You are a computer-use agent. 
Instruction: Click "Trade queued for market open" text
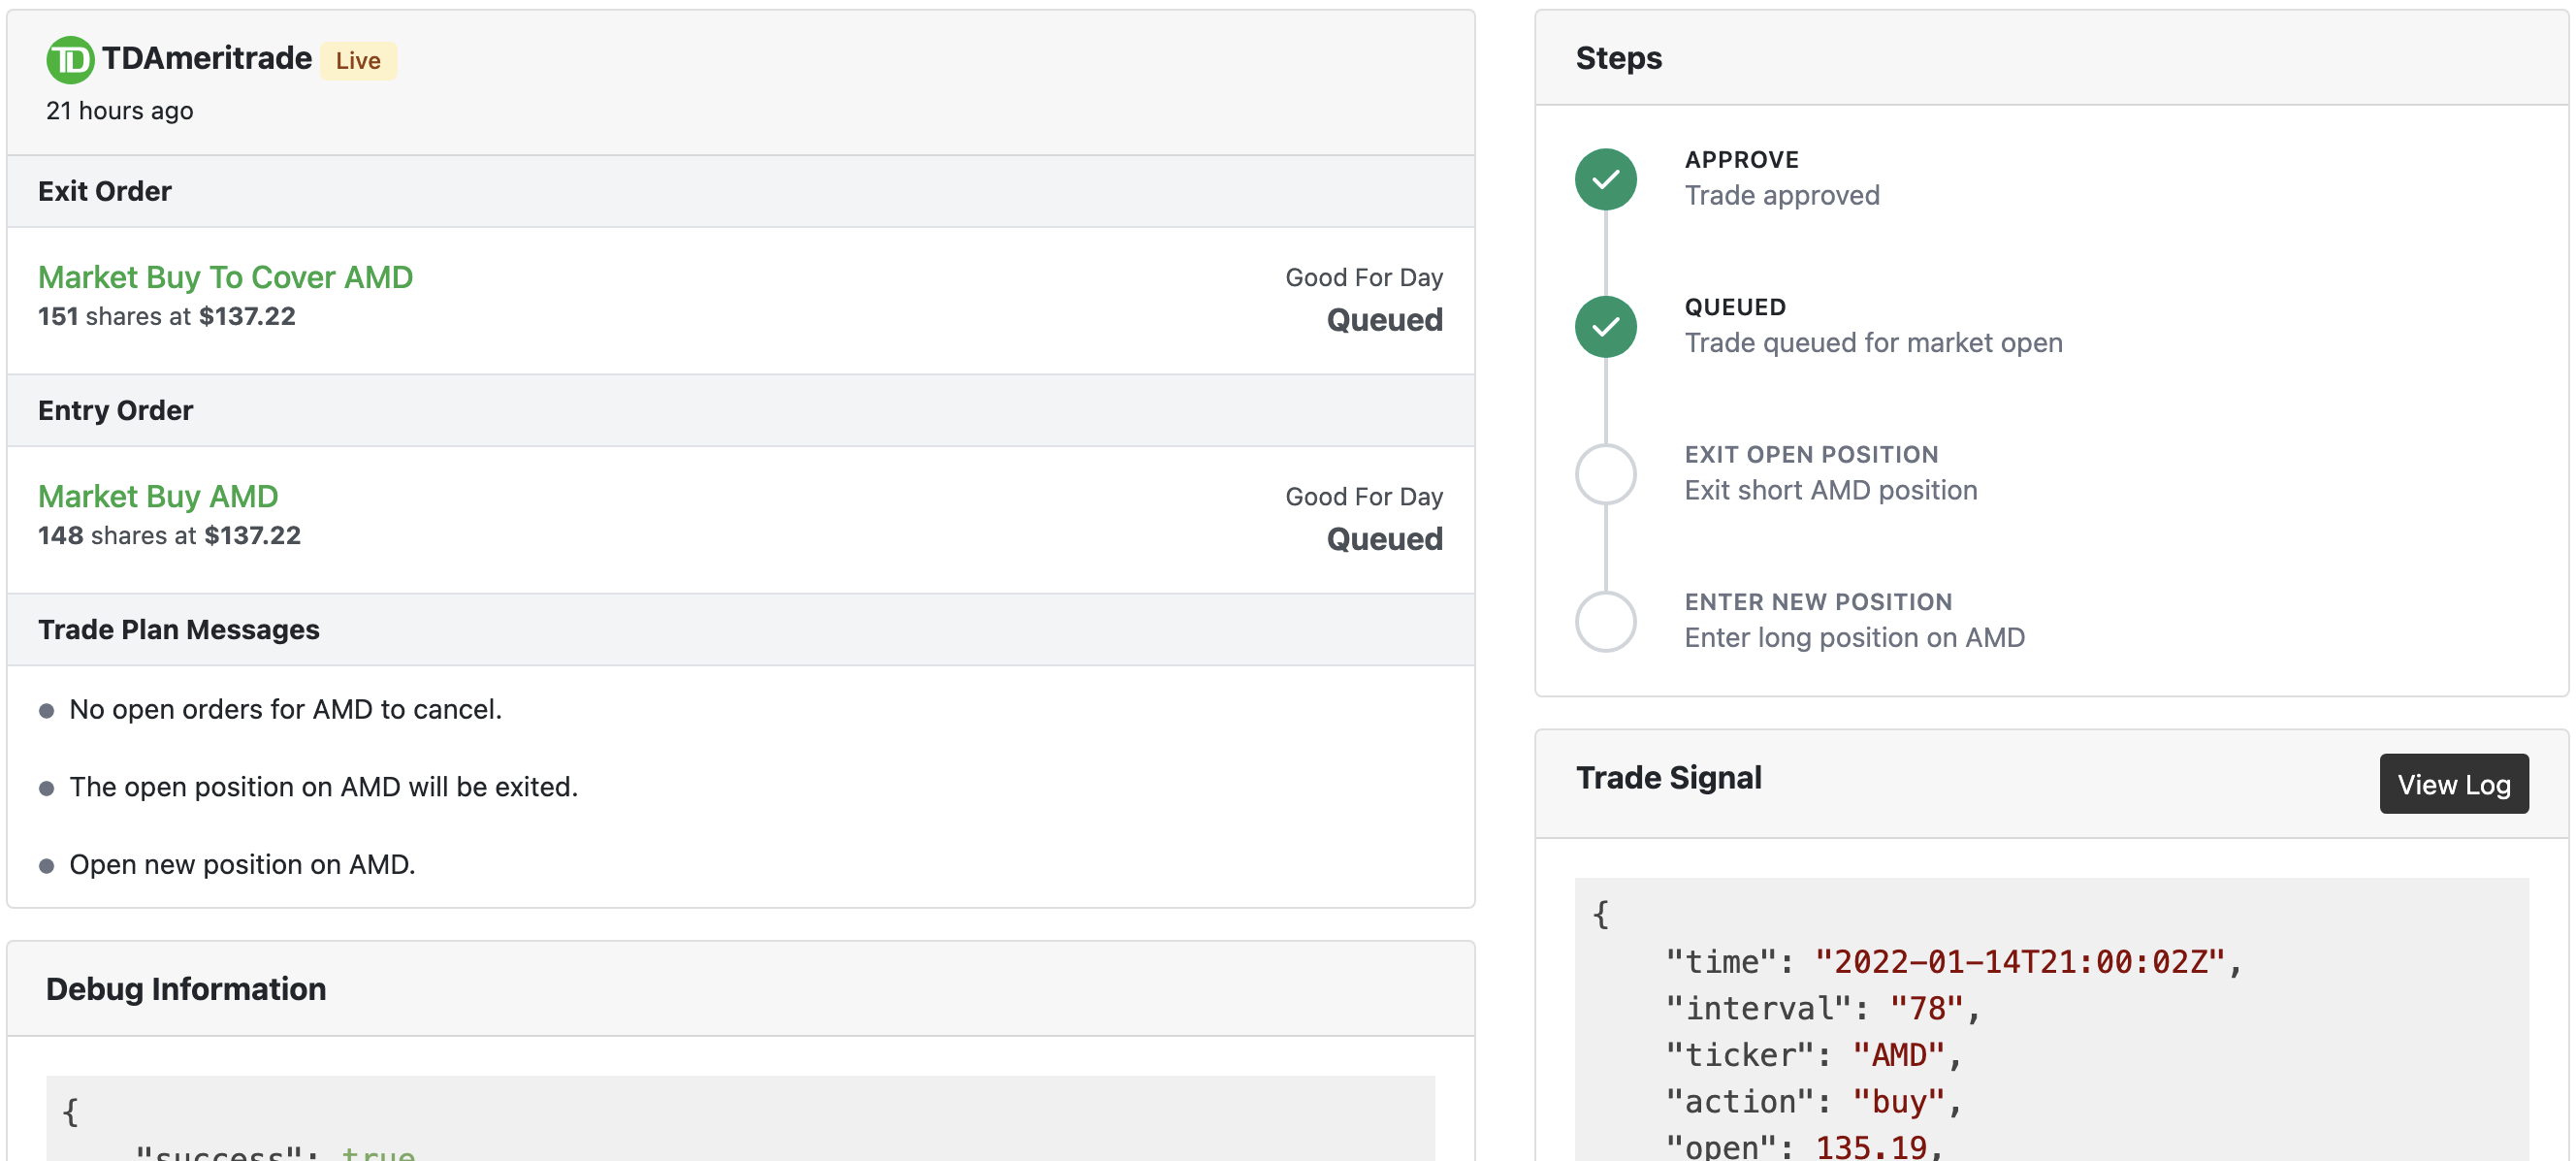(x=1872, y=343)
